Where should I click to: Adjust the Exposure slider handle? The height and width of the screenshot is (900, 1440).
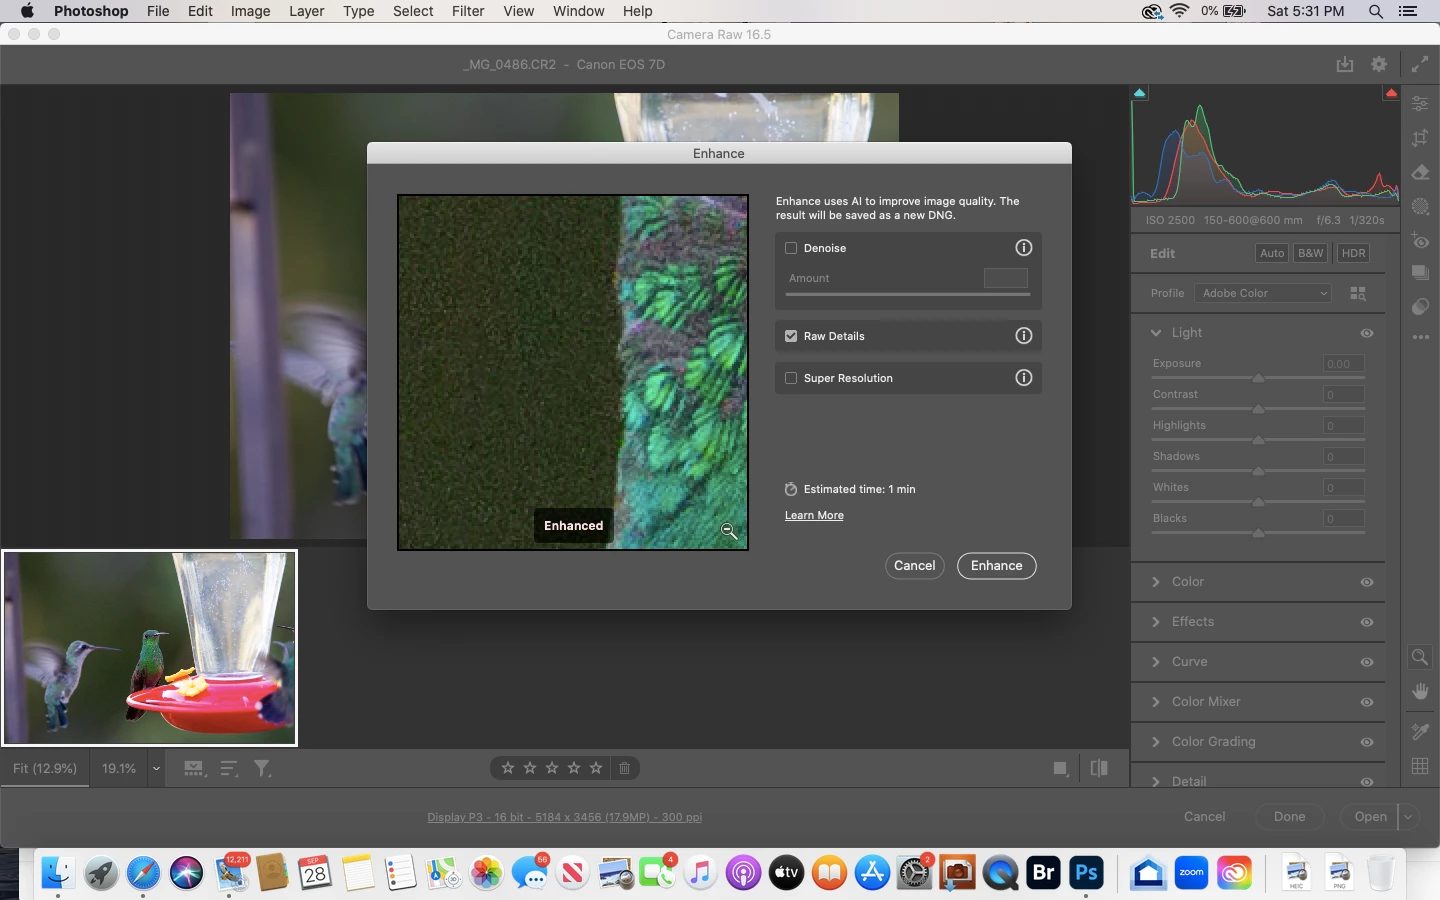click(1259, 378)
